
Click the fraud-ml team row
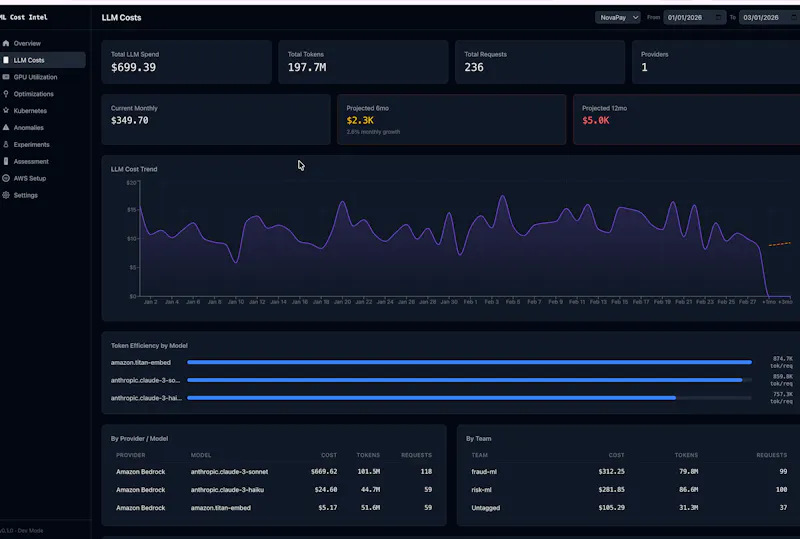[x=630, y=472]
